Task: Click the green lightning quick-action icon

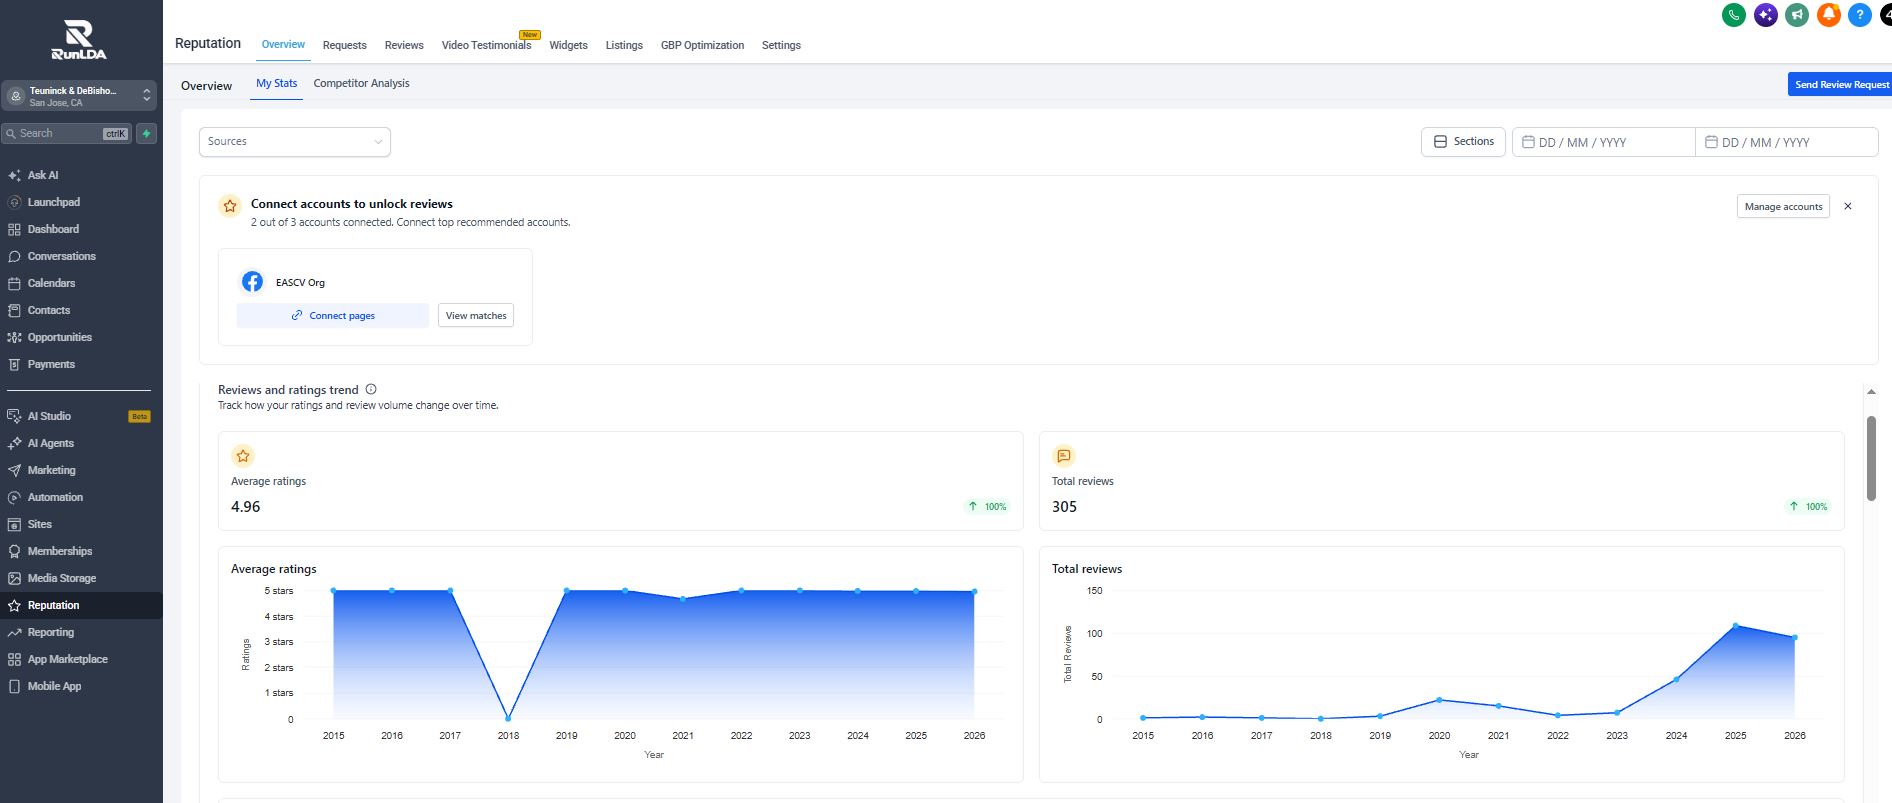Action: point(146,133)
